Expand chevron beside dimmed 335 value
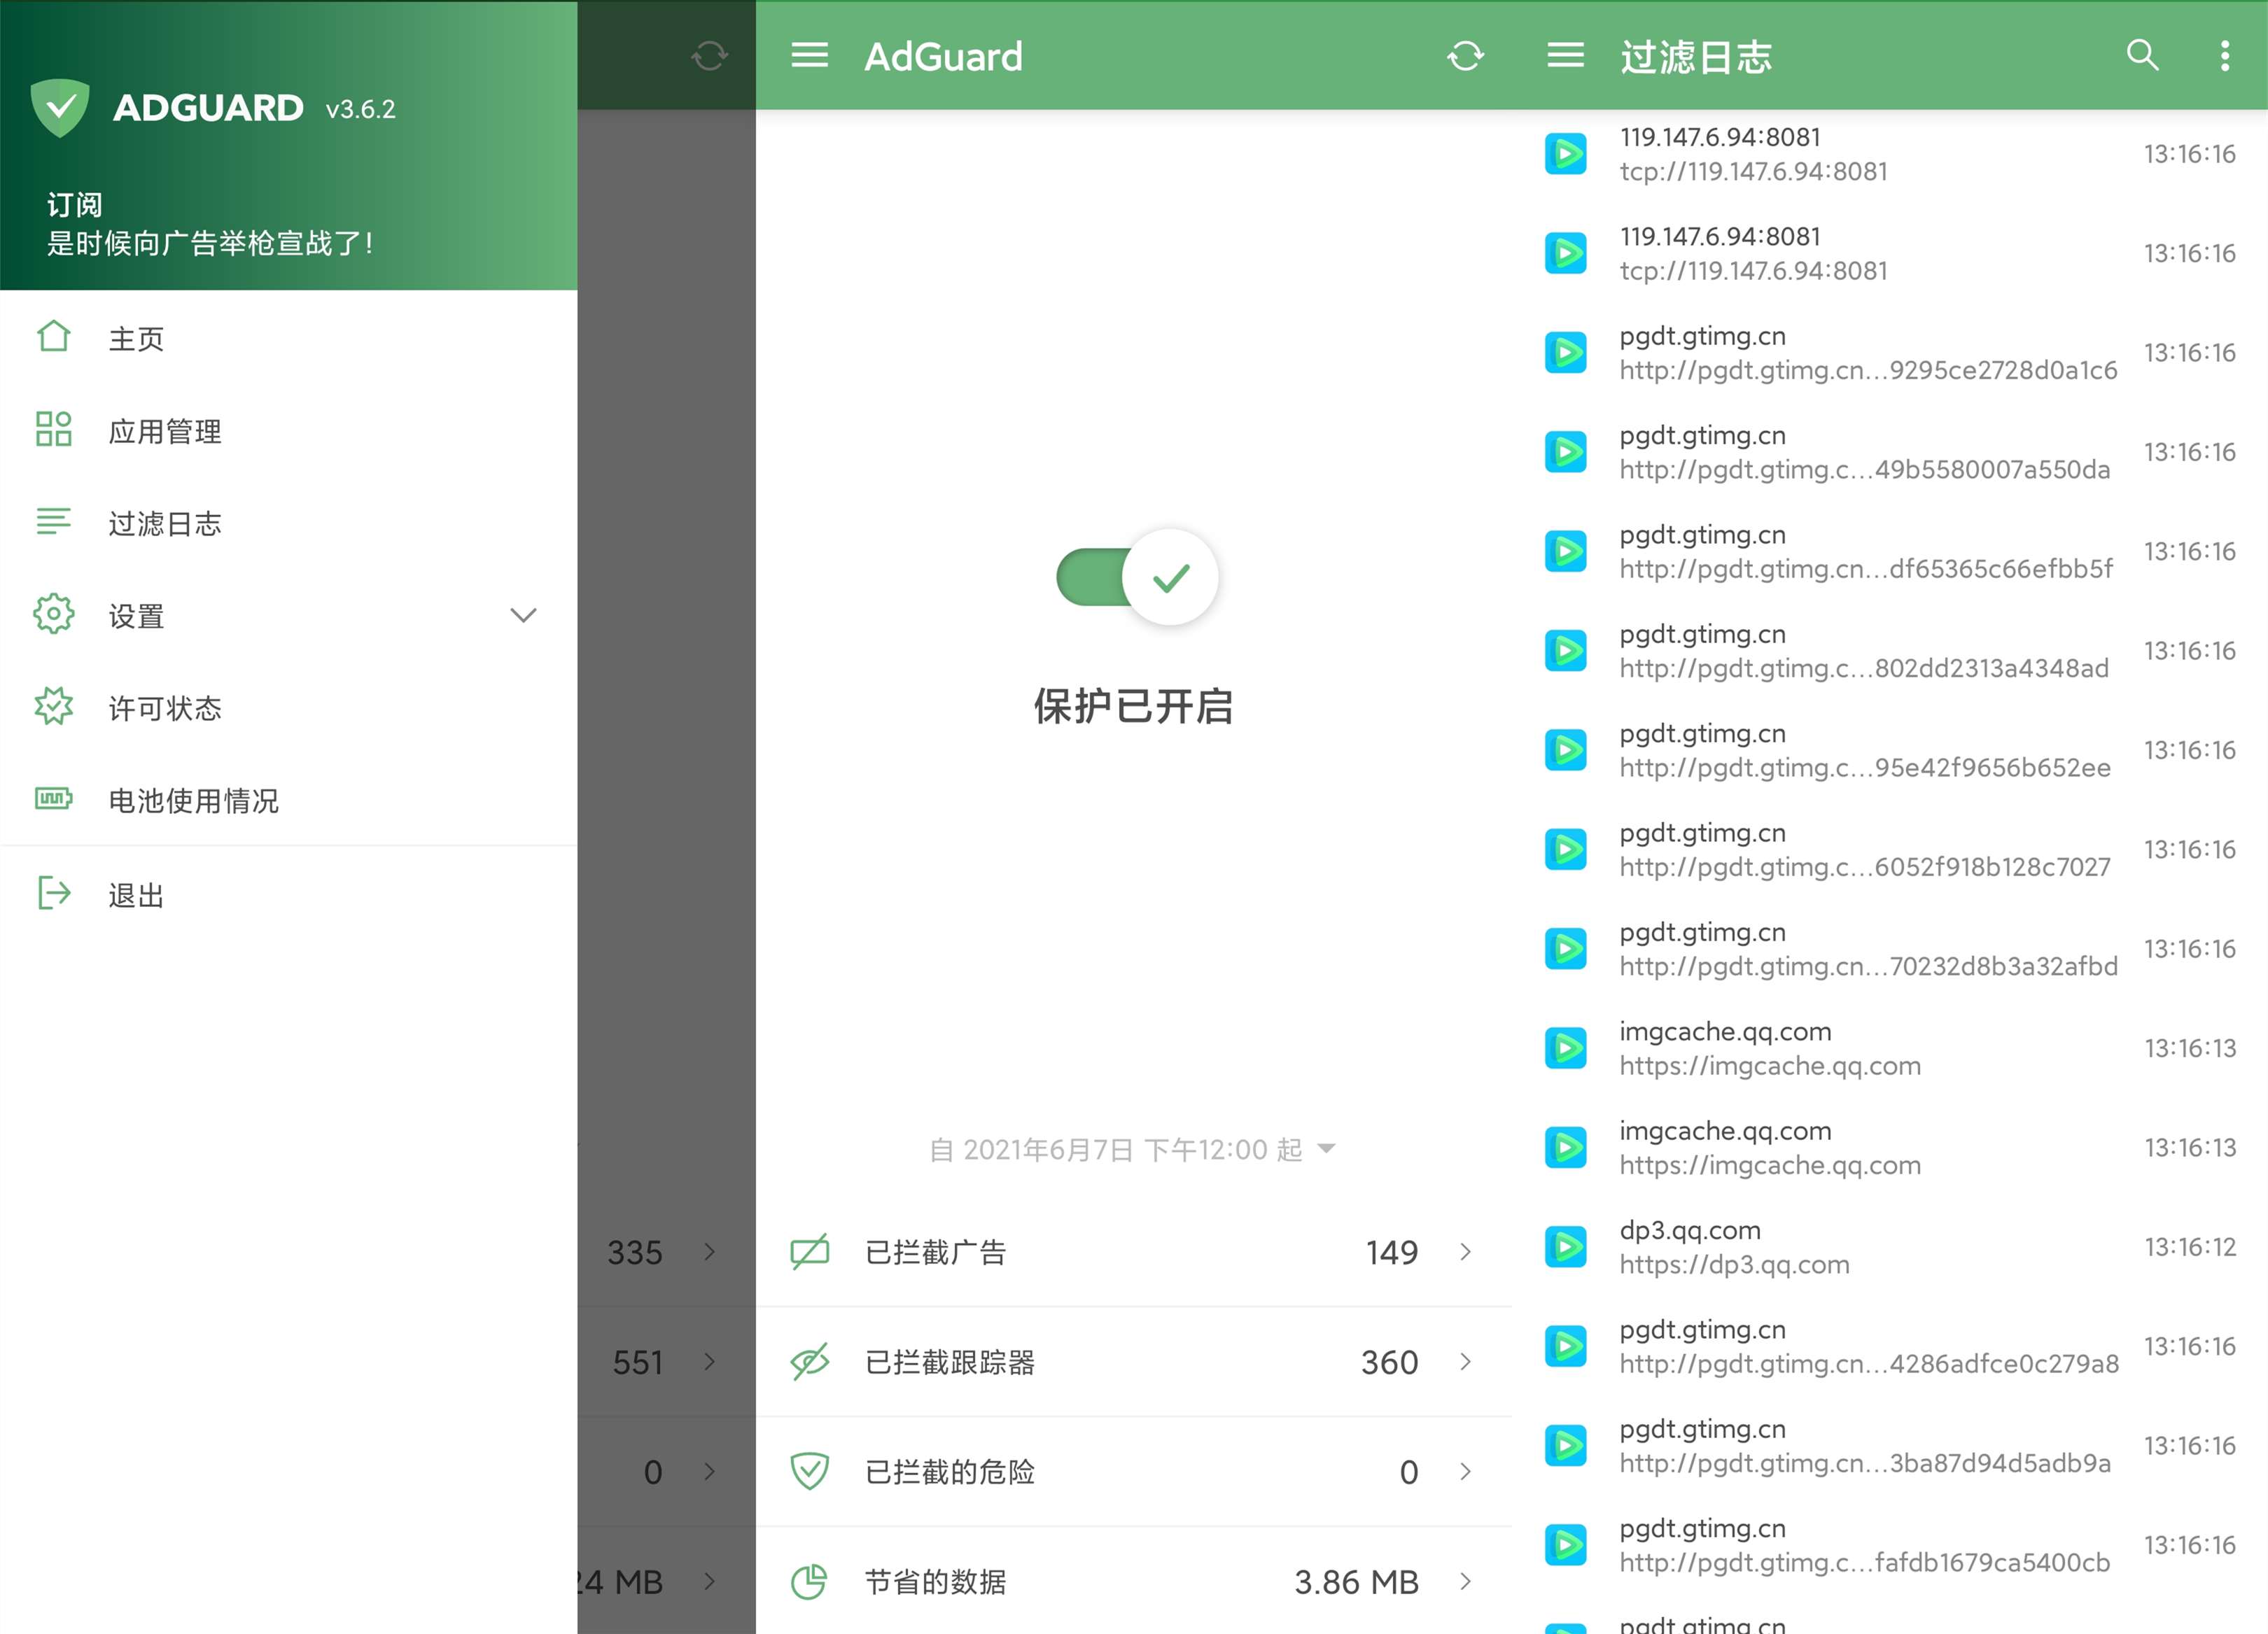2268x1634 pixels. (x=709, y=1251)
